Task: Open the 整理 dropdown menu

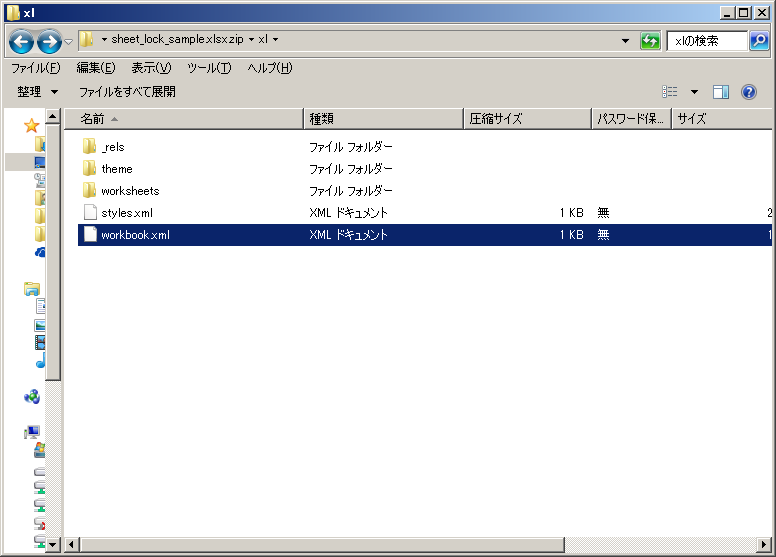Action: pyautogui.click(x=38, y=92)
